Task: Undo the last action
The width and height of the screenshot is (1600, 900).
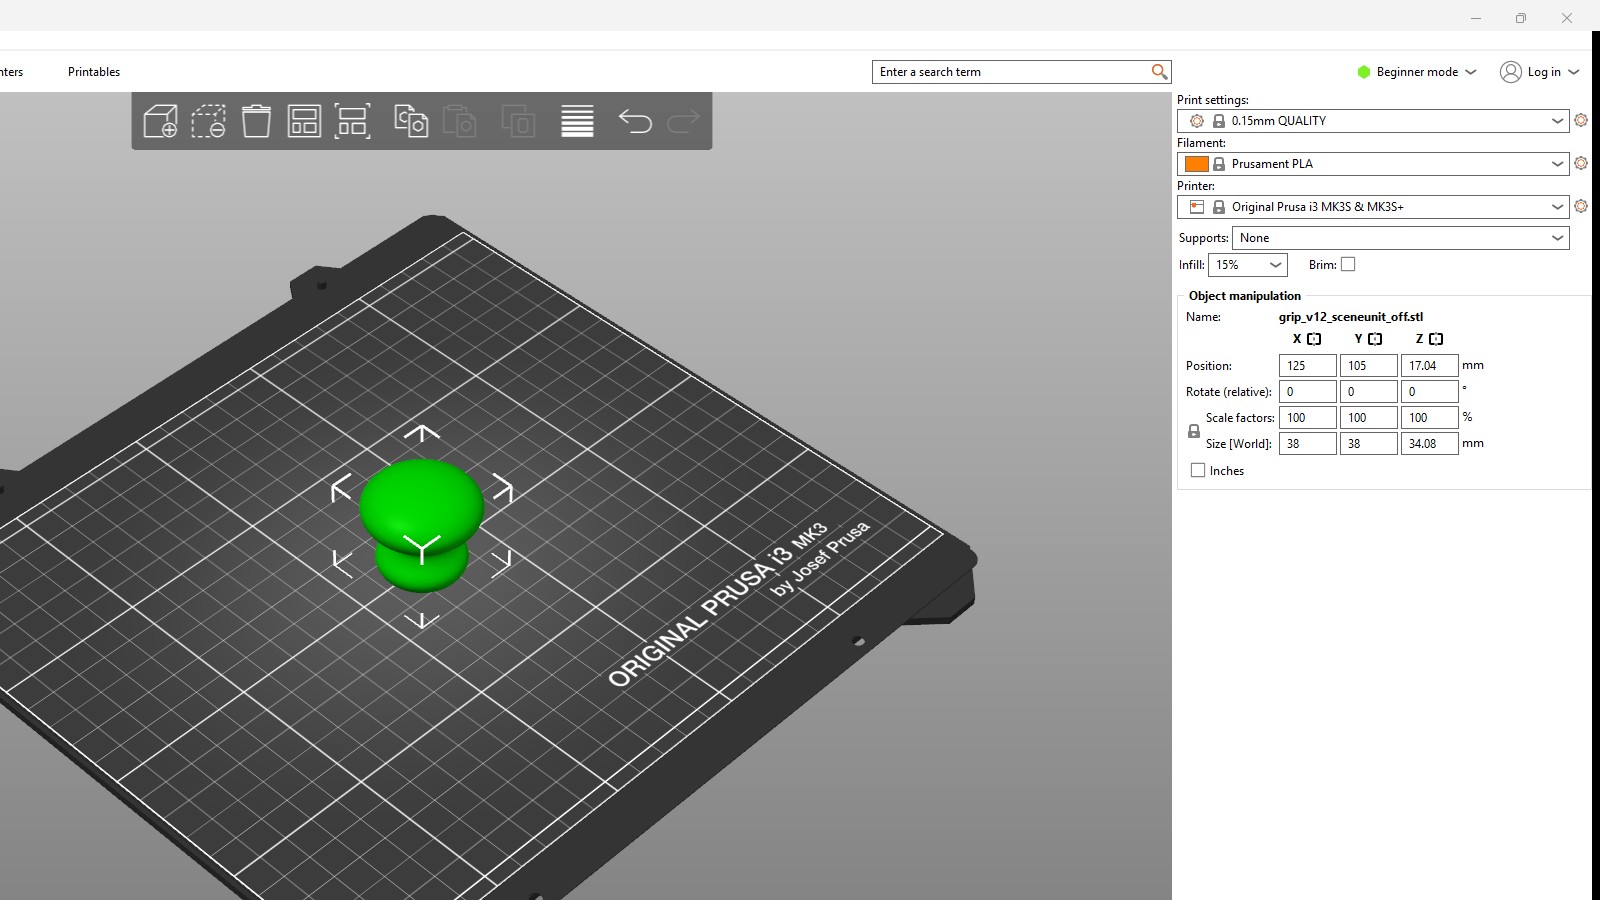Action: [x=635, y=121]
